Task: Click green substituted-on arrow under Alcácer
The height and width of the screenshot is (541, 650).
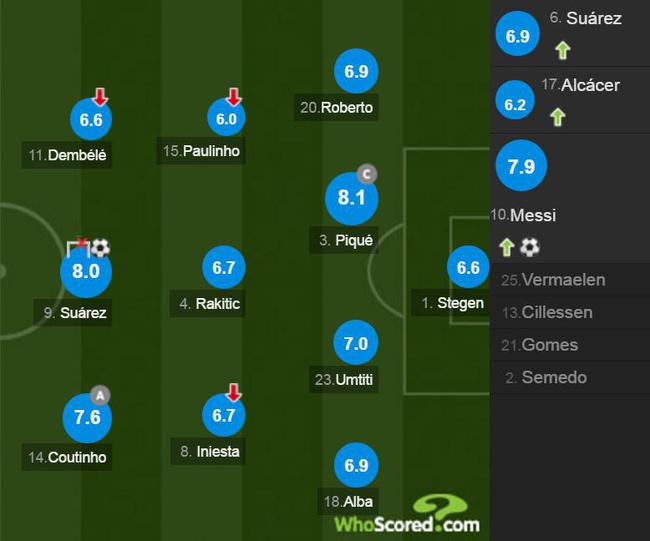Action: click(558, 116)
